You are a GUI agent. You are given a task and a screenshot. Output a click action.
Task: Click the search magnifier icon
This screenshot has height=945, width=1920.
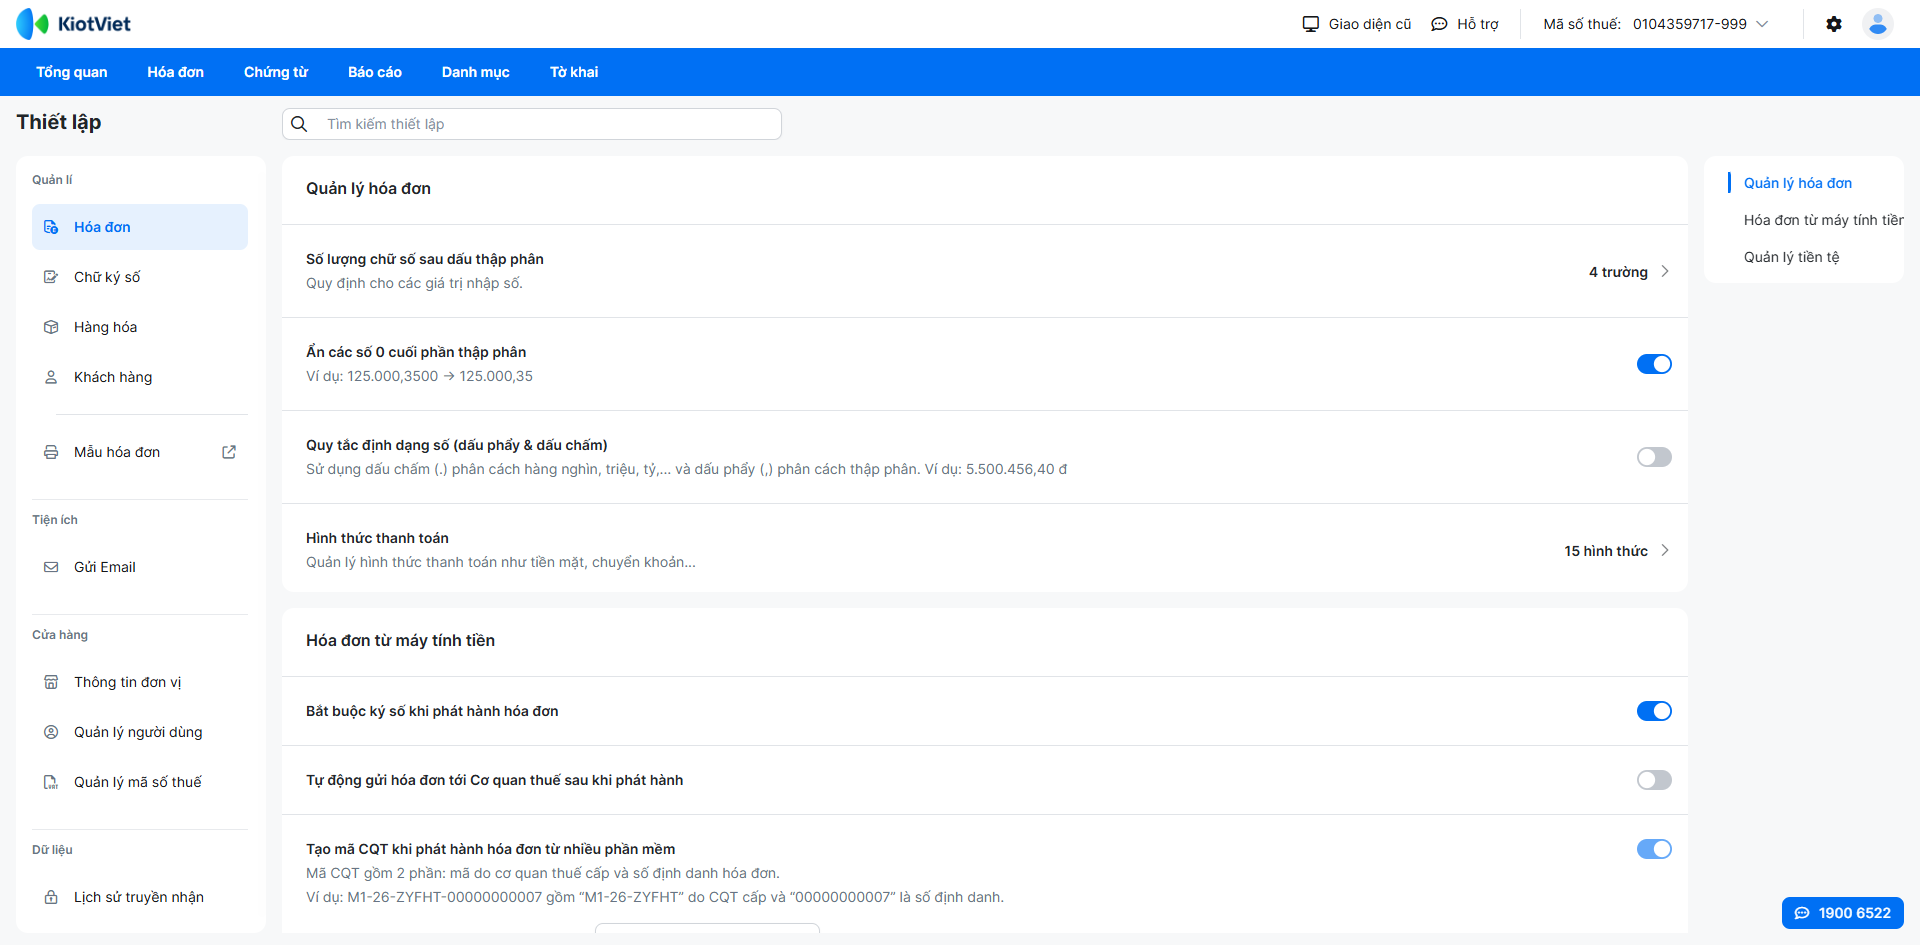click(299, 124)
